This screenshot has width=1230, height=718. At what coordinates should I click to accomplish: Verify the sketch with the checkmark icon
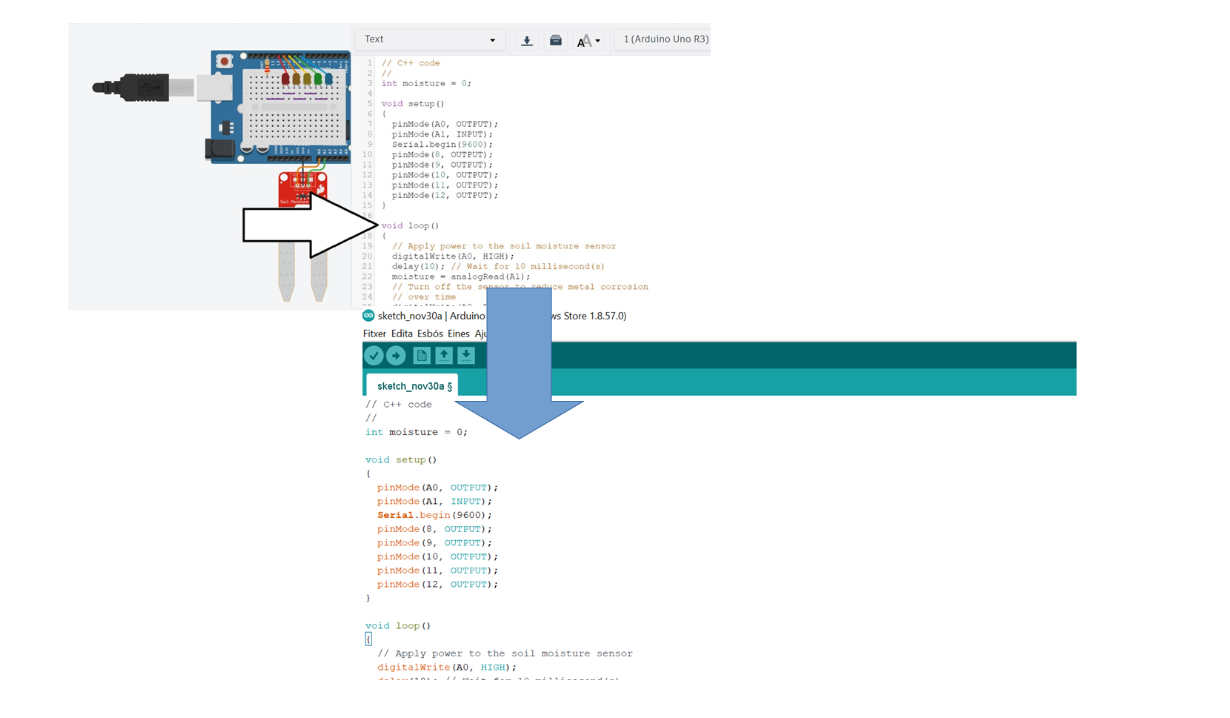[374, 355]
